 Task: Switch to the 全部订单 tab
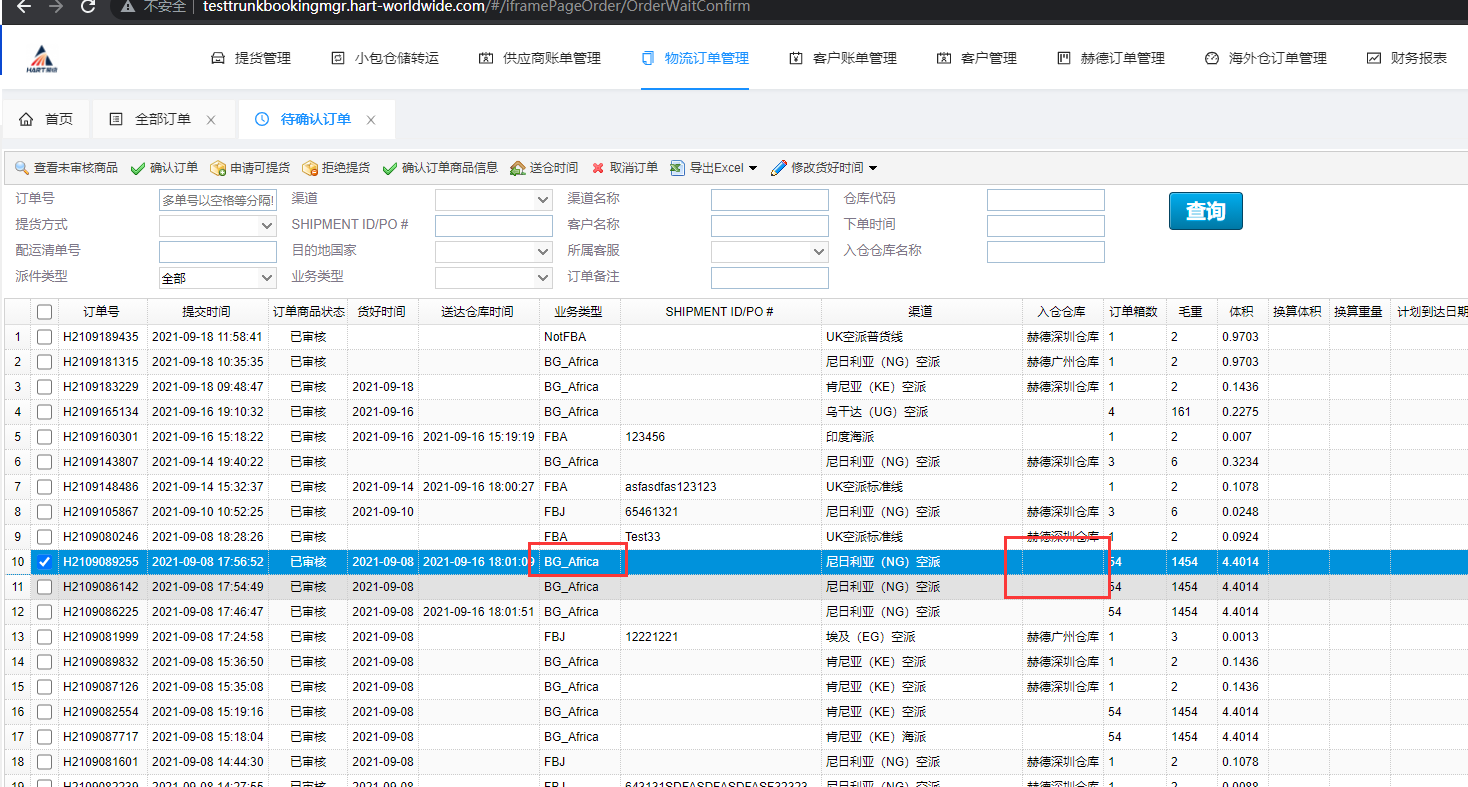pyautogui.click(x=162, y=119)
